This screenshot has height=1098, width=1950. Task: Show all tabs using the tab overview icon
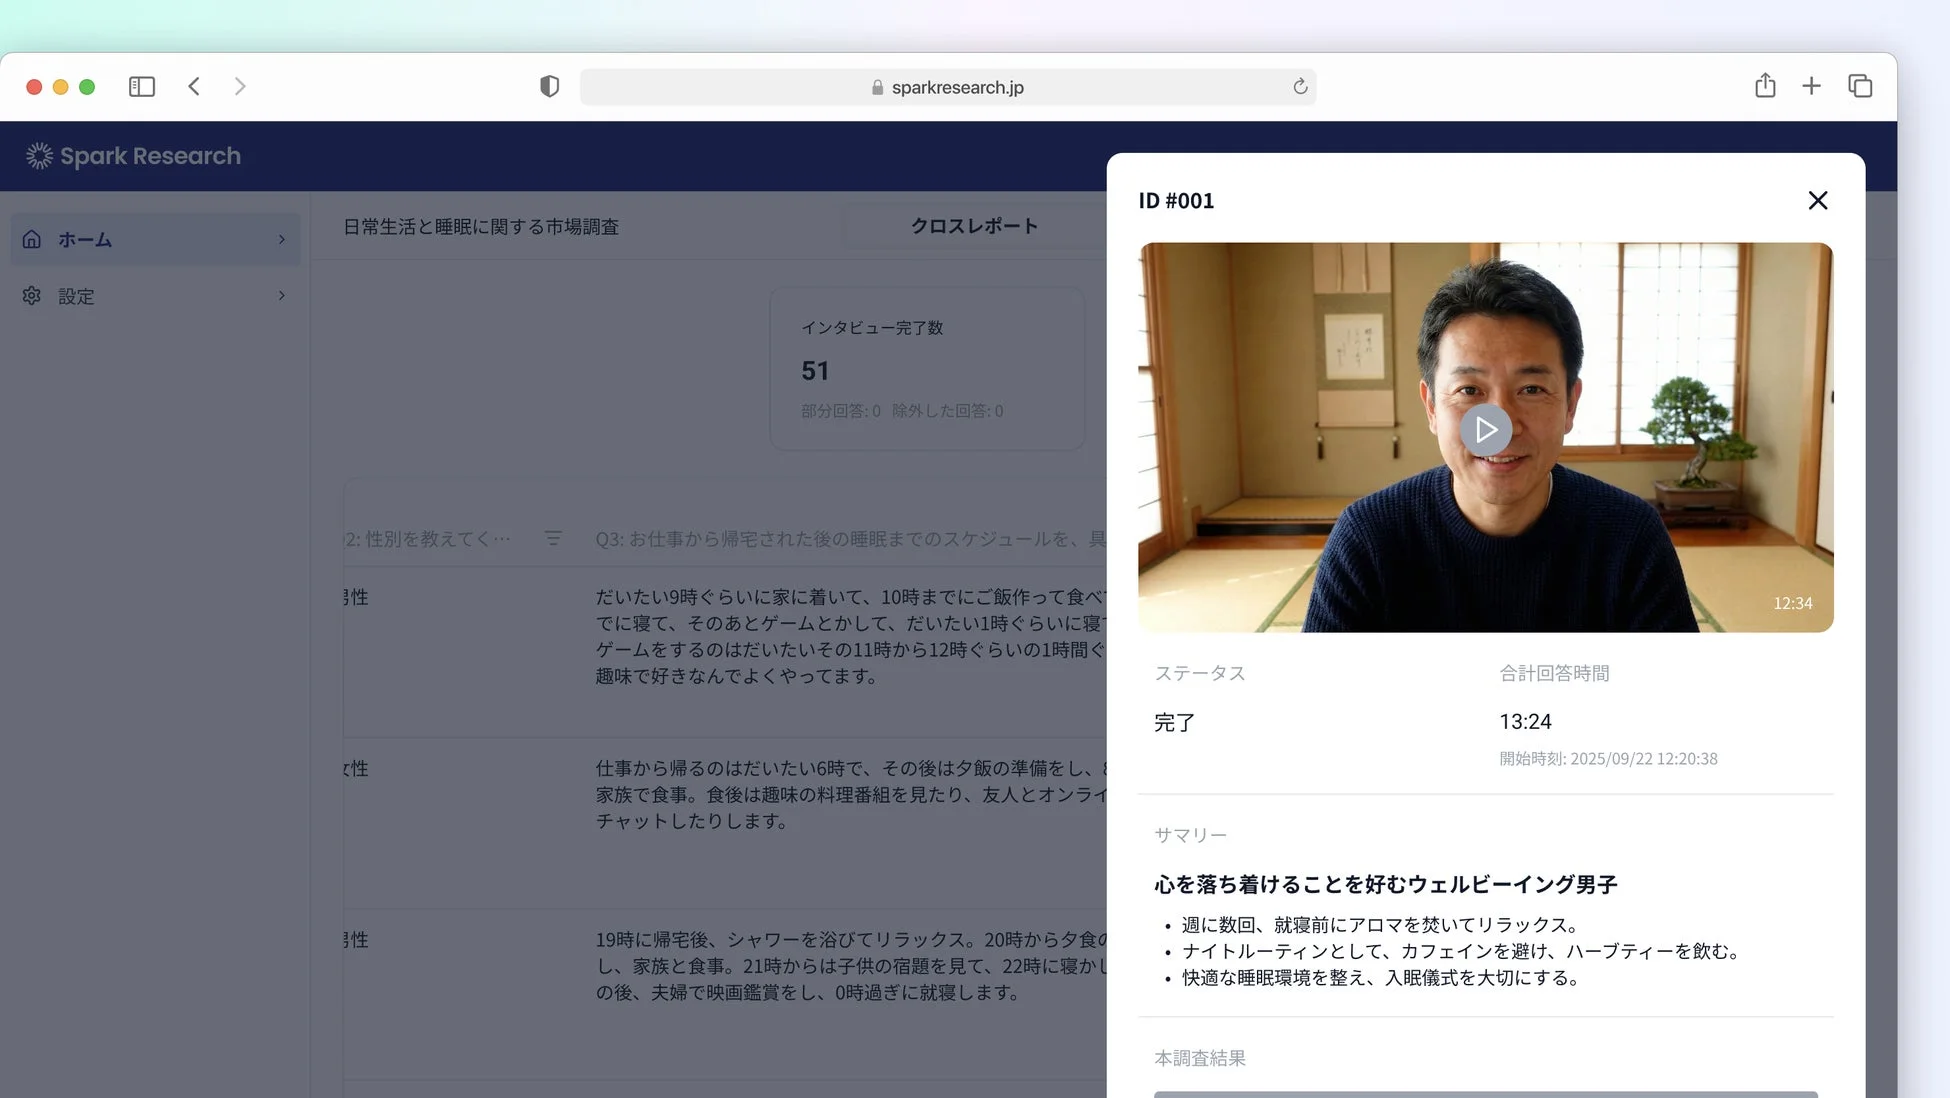click(x=1860, y=86)
